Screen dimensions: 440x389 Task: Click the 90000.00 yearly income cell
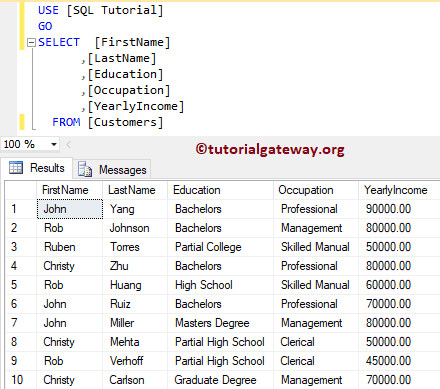[399, 209]
